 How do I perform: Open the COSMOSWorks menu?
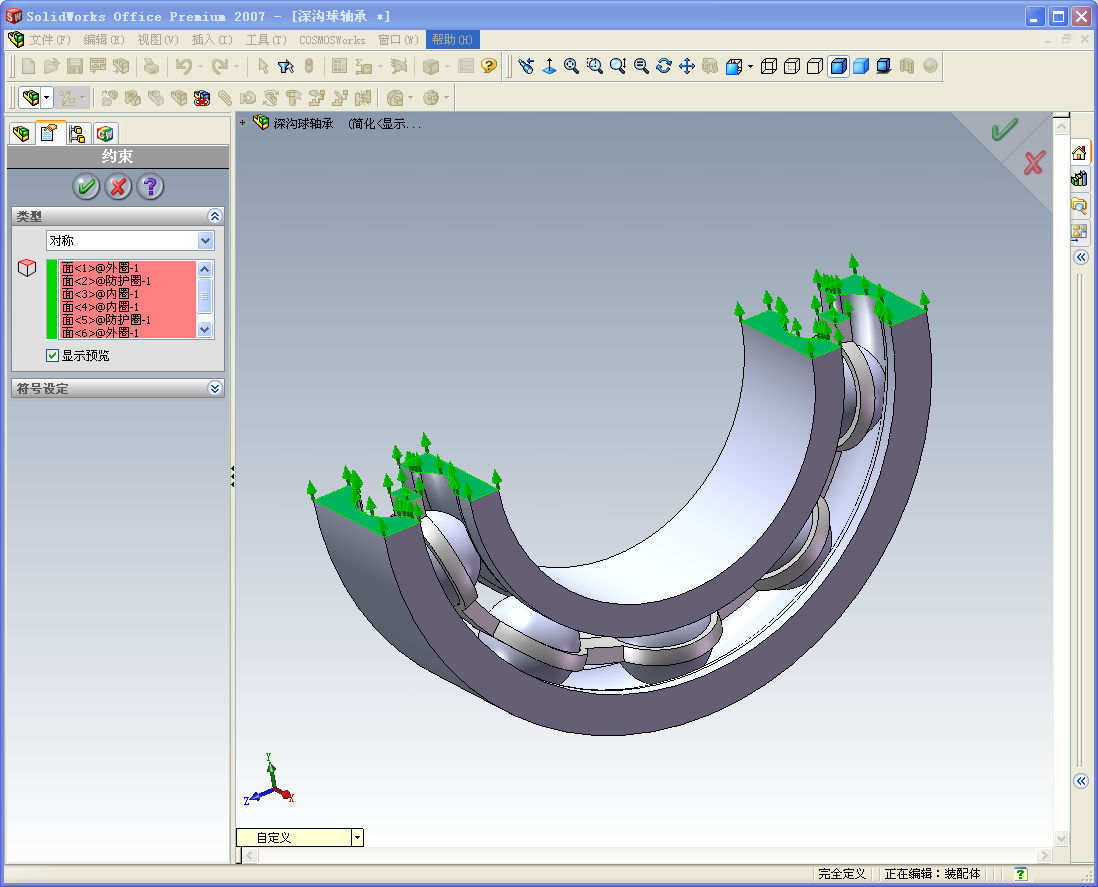[x=332, y=40]
